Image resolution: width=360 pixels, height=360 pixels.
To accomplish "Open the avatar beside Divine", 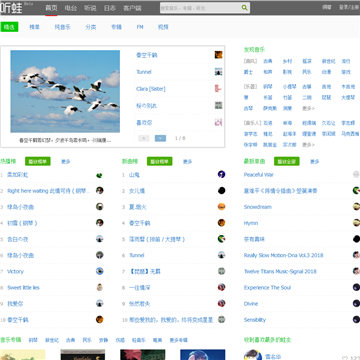I will pos(356,303).
